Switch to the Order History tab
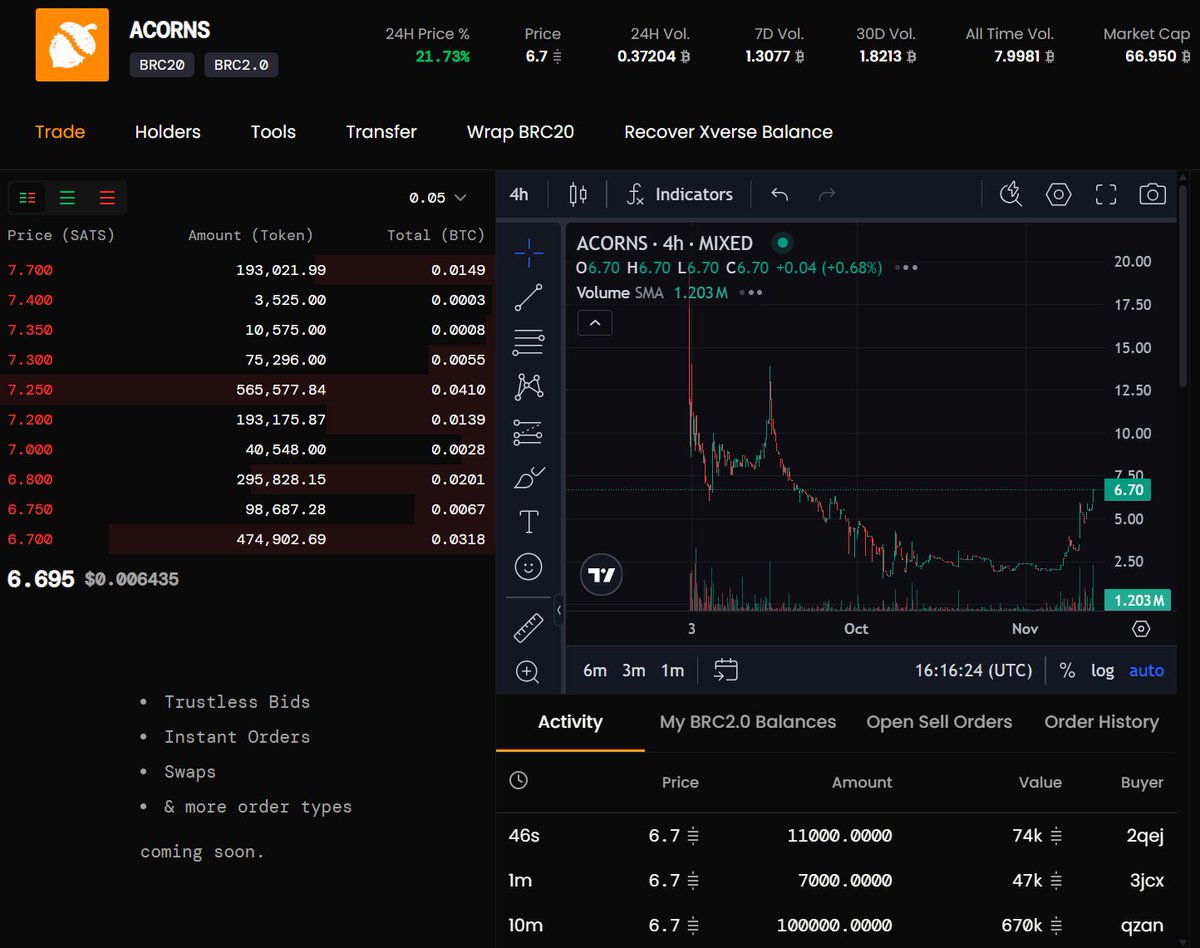 point(1102,721)
